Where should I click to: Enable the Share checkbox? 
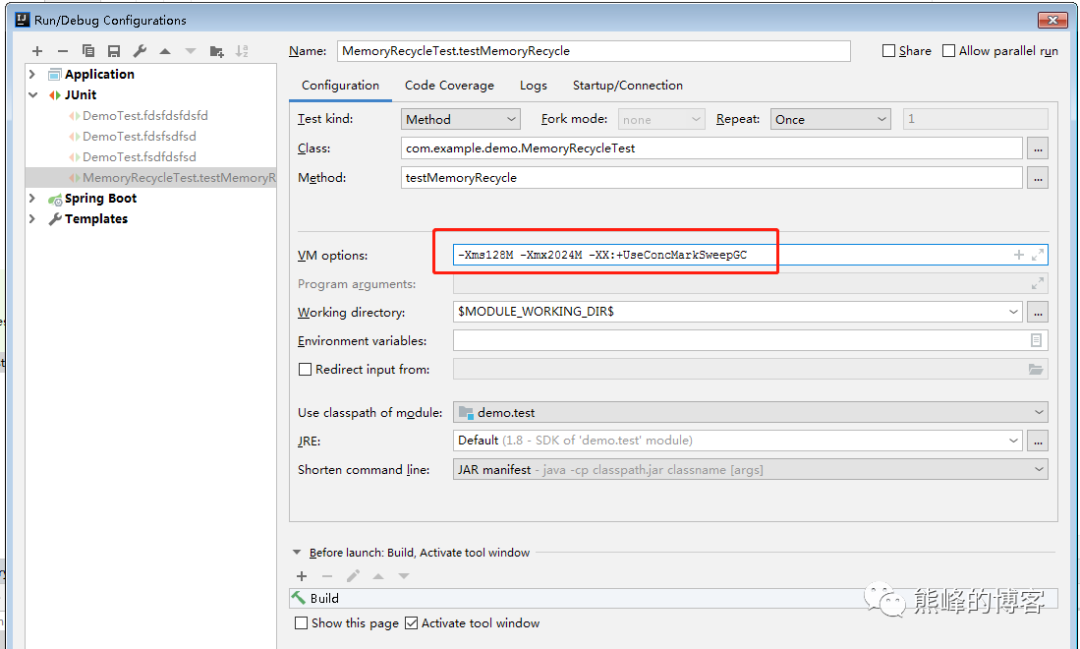[x=889, y=51]
